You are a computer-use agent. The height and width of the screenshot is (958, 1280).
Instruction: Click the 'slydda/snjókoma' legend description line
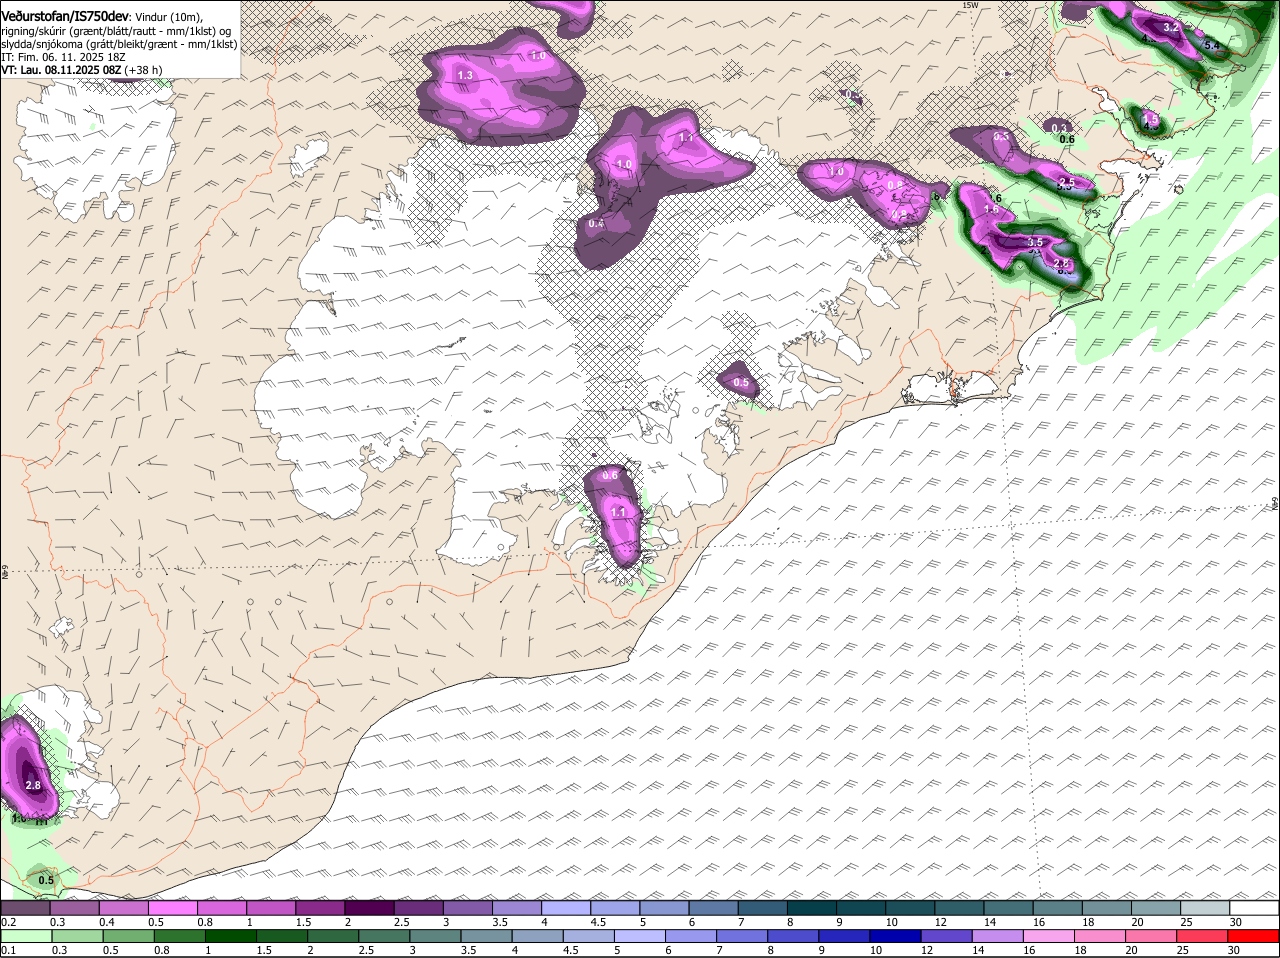click(x=119, y=44)
